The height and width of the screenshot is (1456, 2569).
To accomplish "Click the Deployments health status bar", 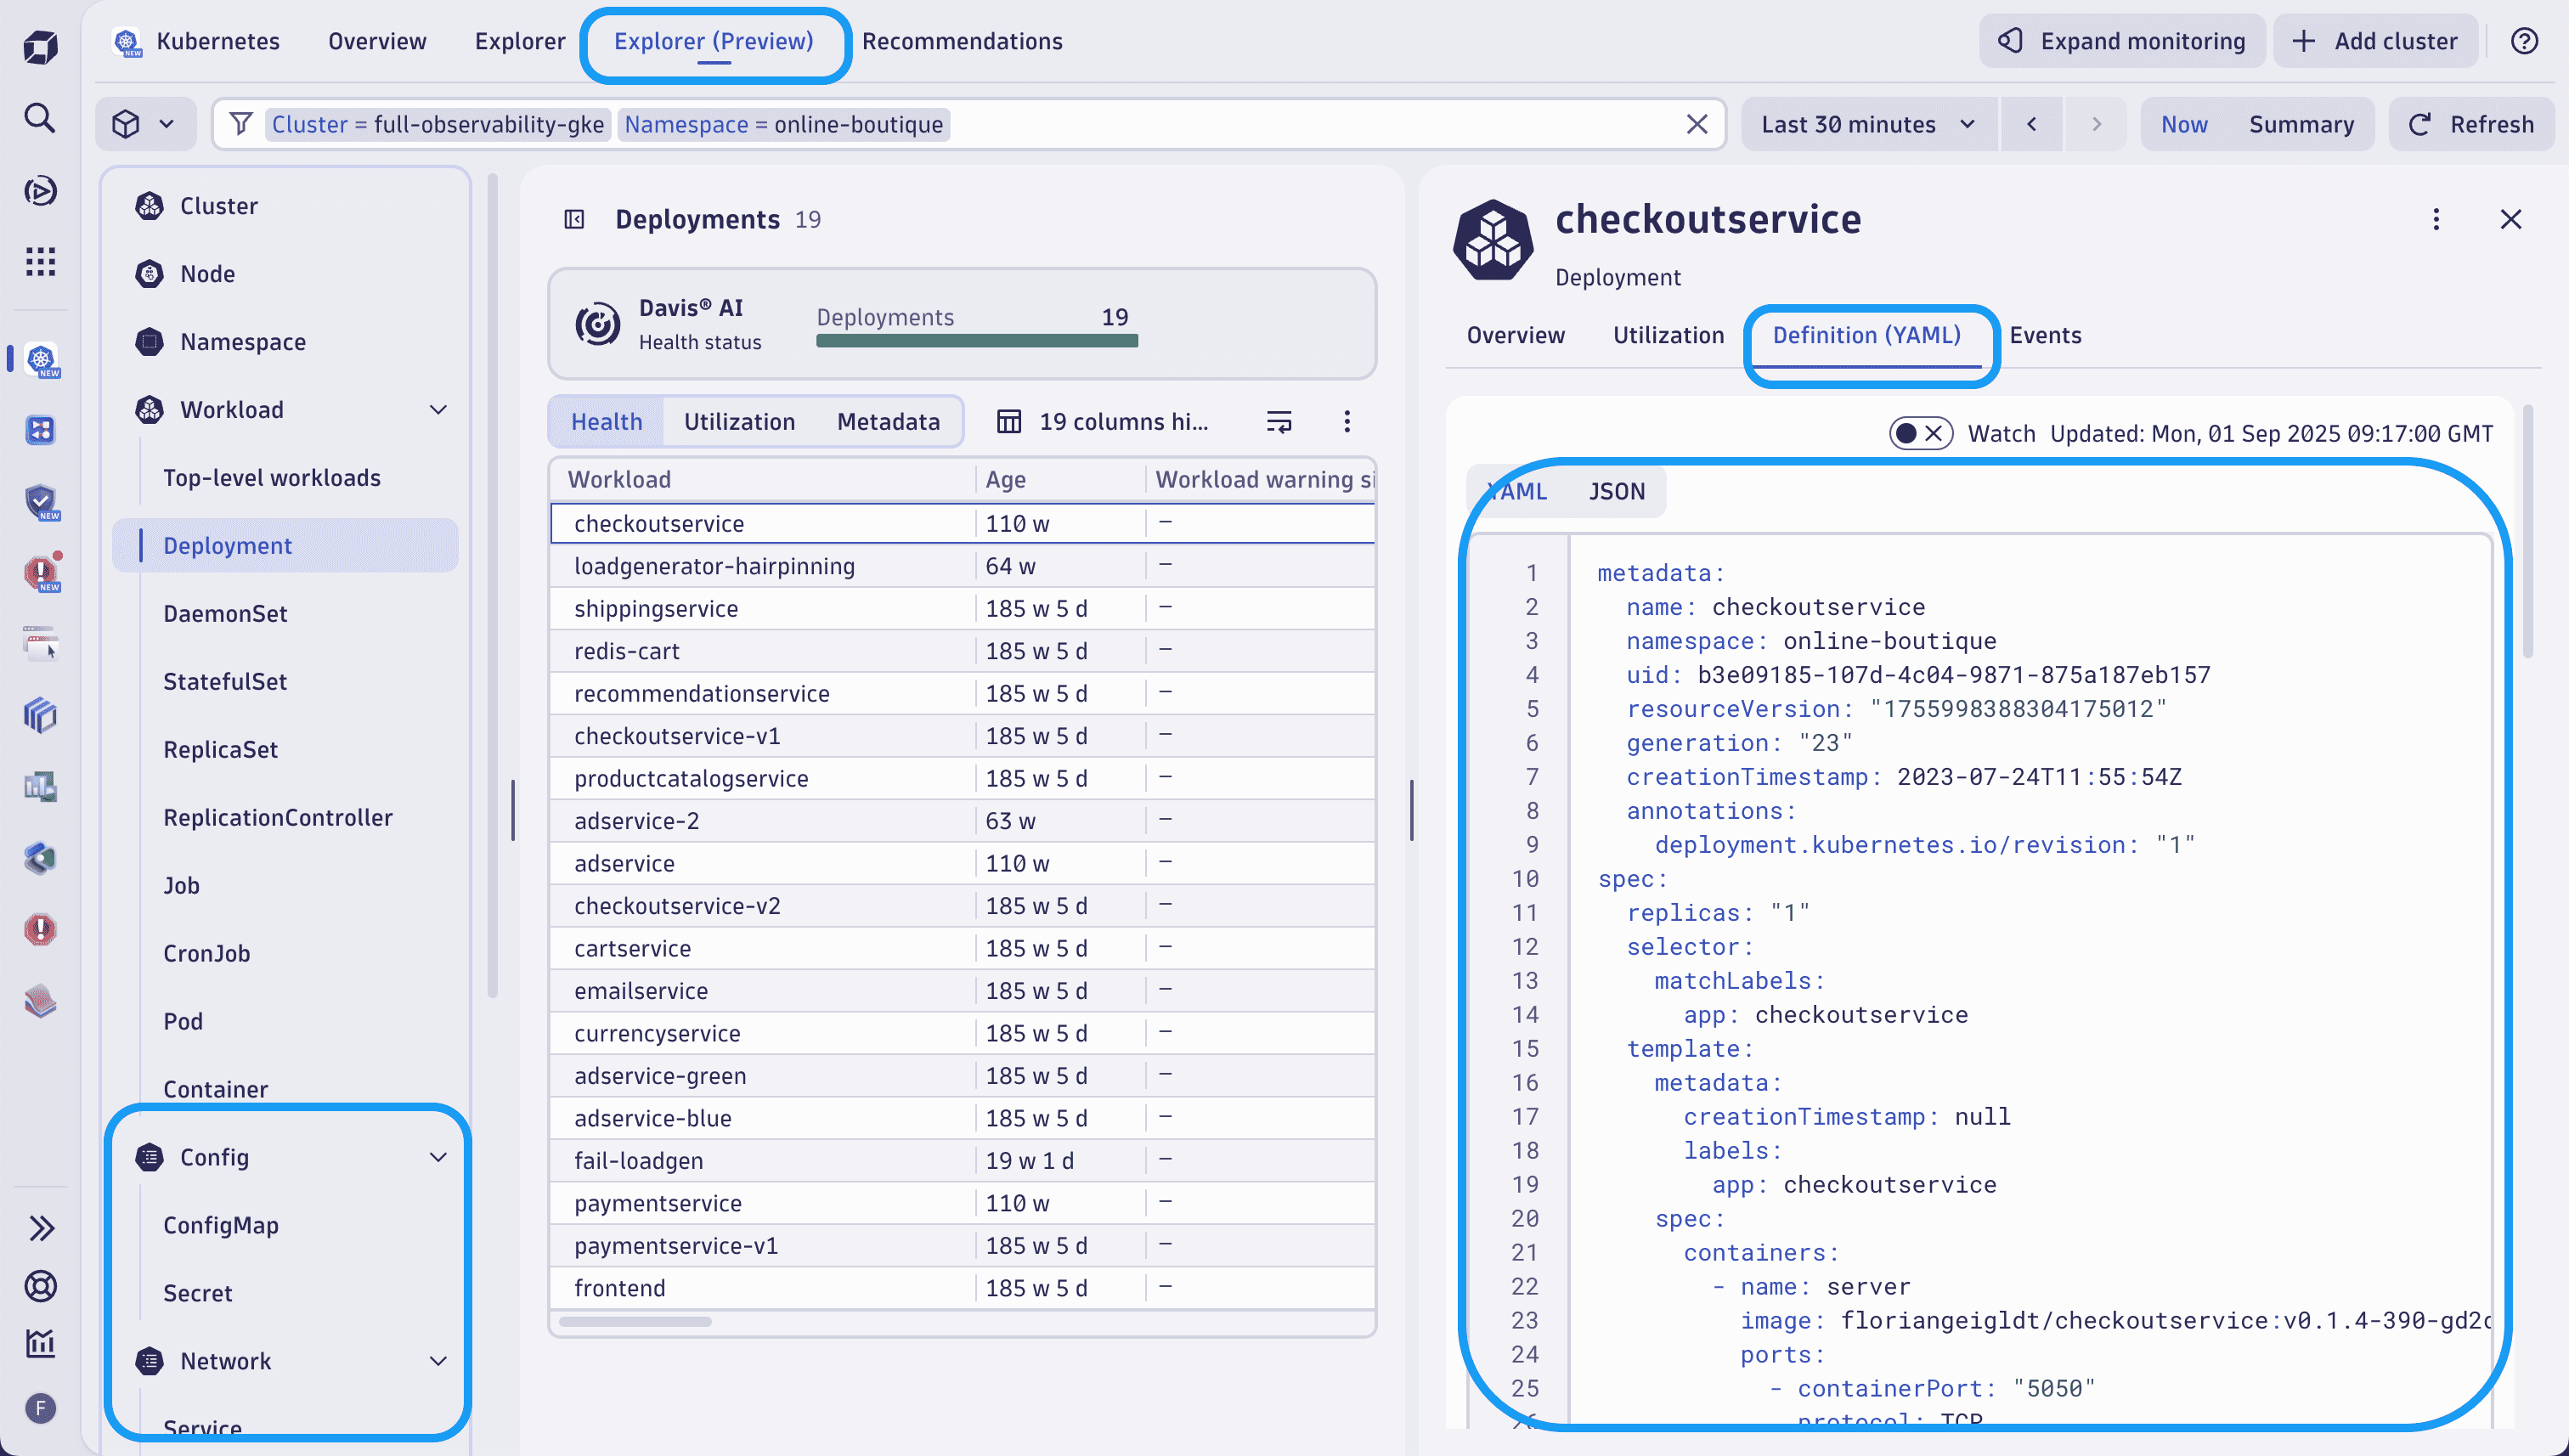I will click(x=977, y=341).
